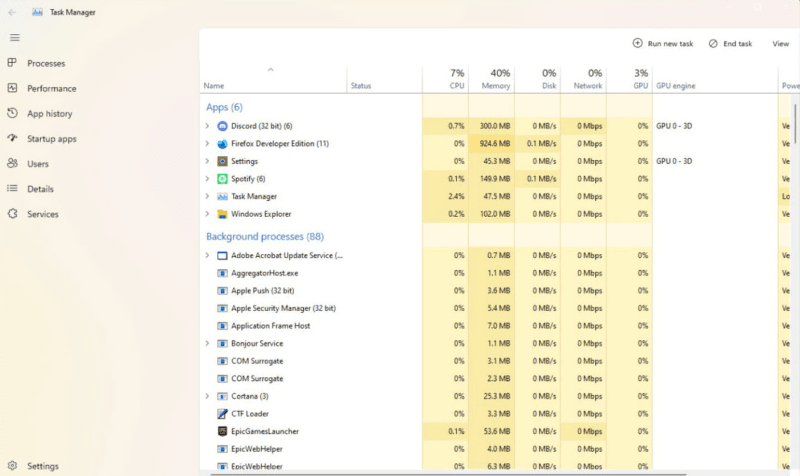
Task: Sort by the Status column header
Action: tap(384, 79)
